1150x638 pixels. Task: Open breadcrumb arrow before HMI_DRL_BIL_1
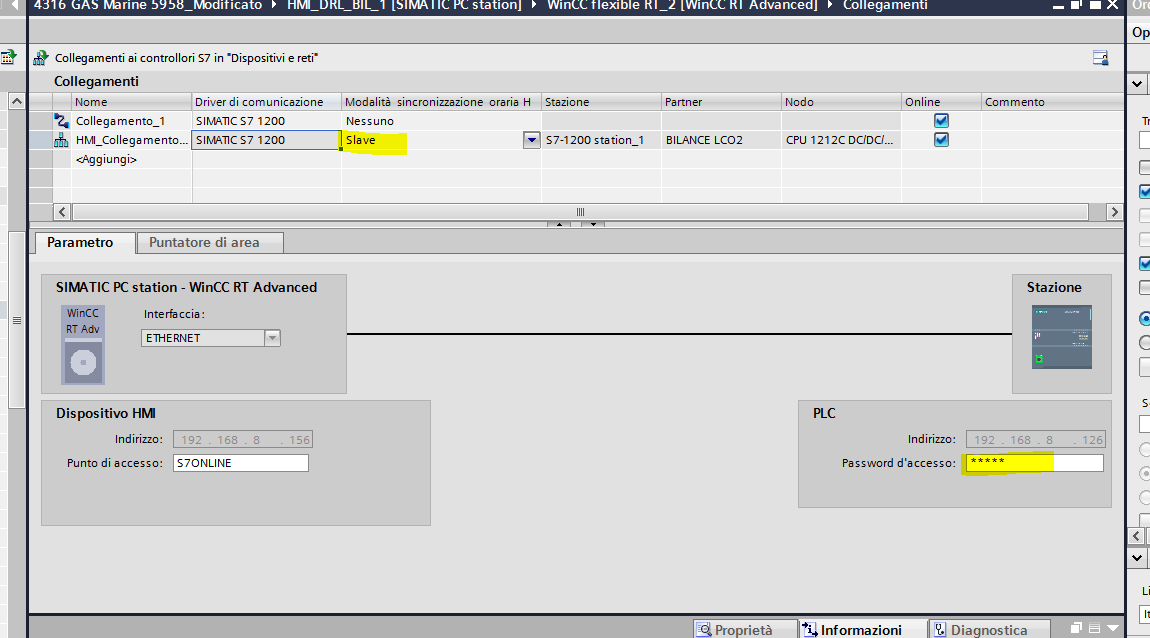pyautogui.click(x=275, y=5)
